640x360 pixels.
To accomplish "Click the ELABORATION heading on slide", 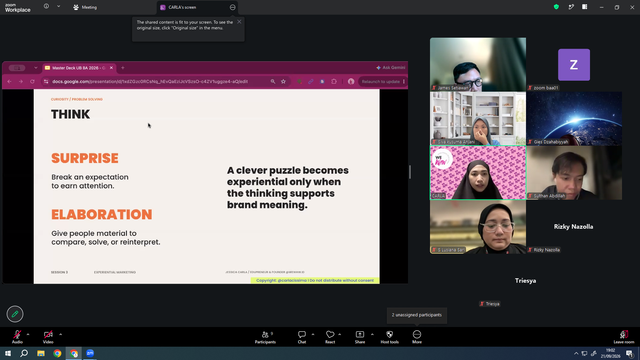I will 102,215.
